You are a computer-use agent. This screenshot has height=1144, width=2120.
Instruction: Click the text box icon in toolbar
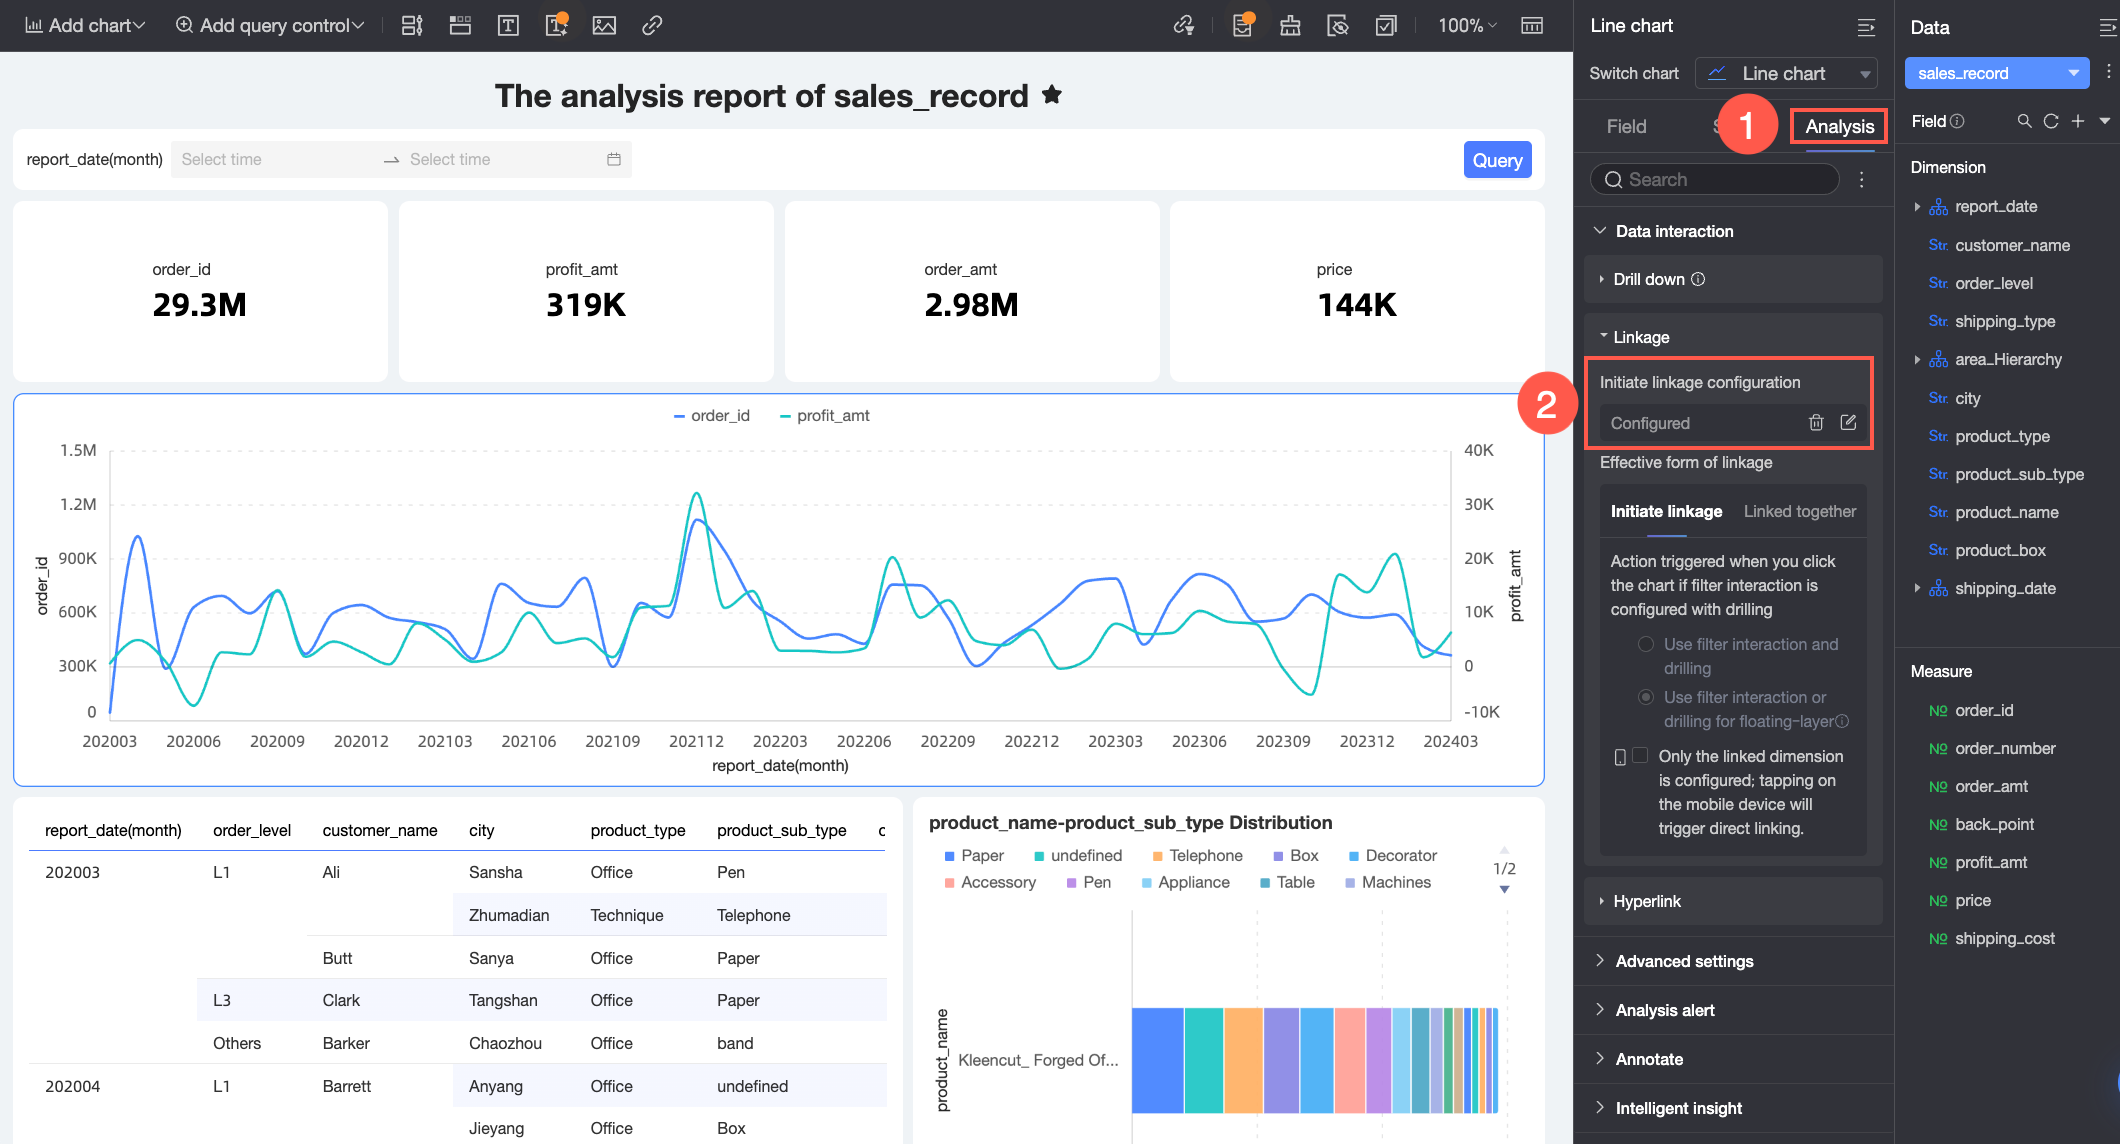coord(508,26)
